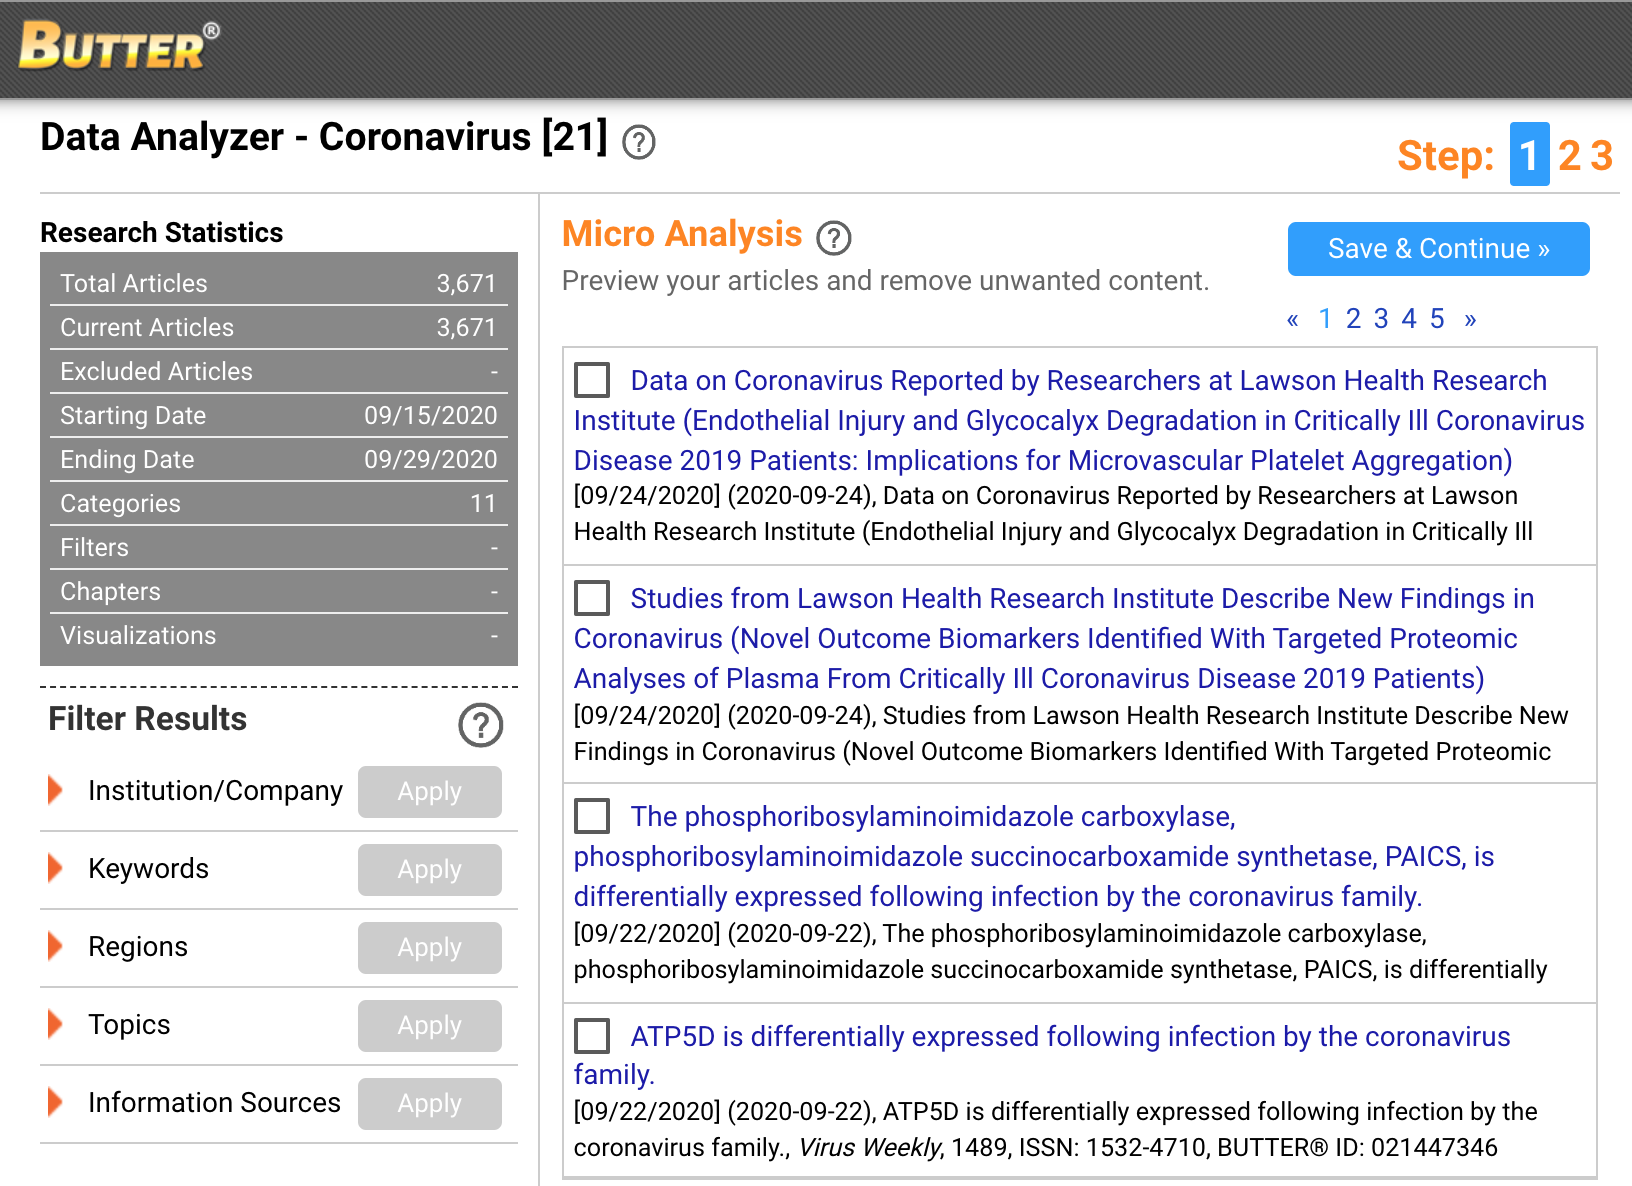Apply the Institution/Company filter
The height and width of the screenshot is (1186, 1632).
[430, 791]
